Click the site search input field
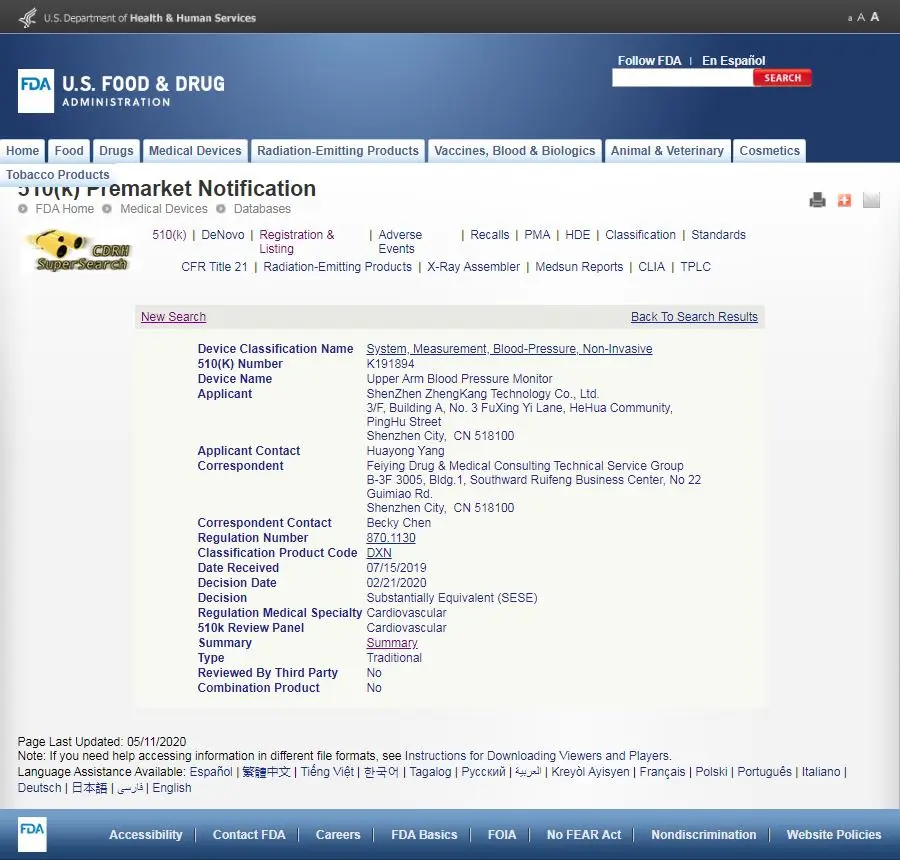The width and height of the screenshot is (900, 860). pyautogui.click(x=682, y=78)
